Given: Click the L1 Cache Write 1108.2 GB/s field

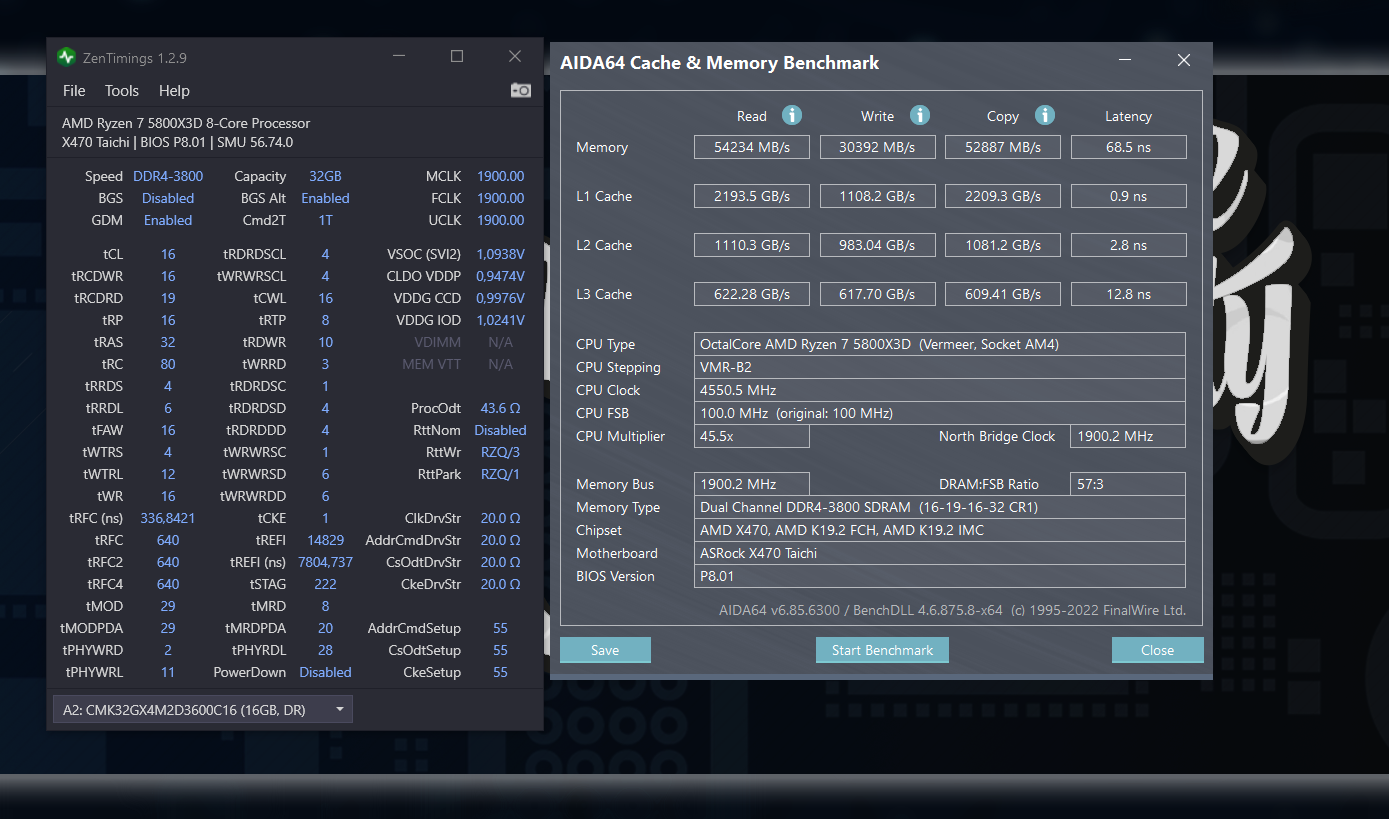Looking at the screenshot, I should [877, 196].
